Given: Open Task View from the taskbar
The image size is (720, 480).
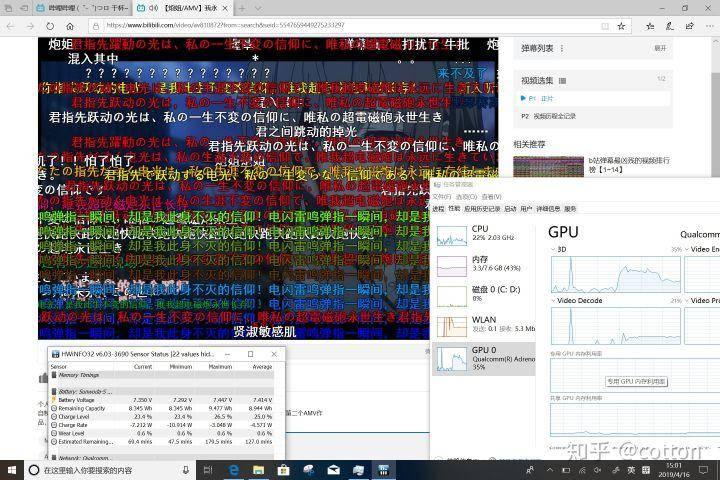Looking at the screenshot, I should (x=208, y=470).
